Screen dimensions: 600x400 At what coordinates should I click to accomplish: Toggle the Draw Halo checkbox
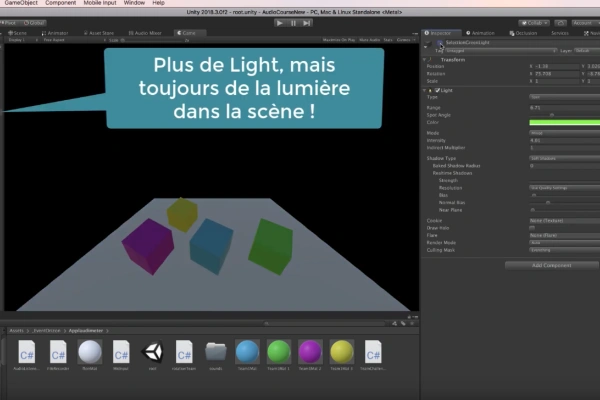531,227
